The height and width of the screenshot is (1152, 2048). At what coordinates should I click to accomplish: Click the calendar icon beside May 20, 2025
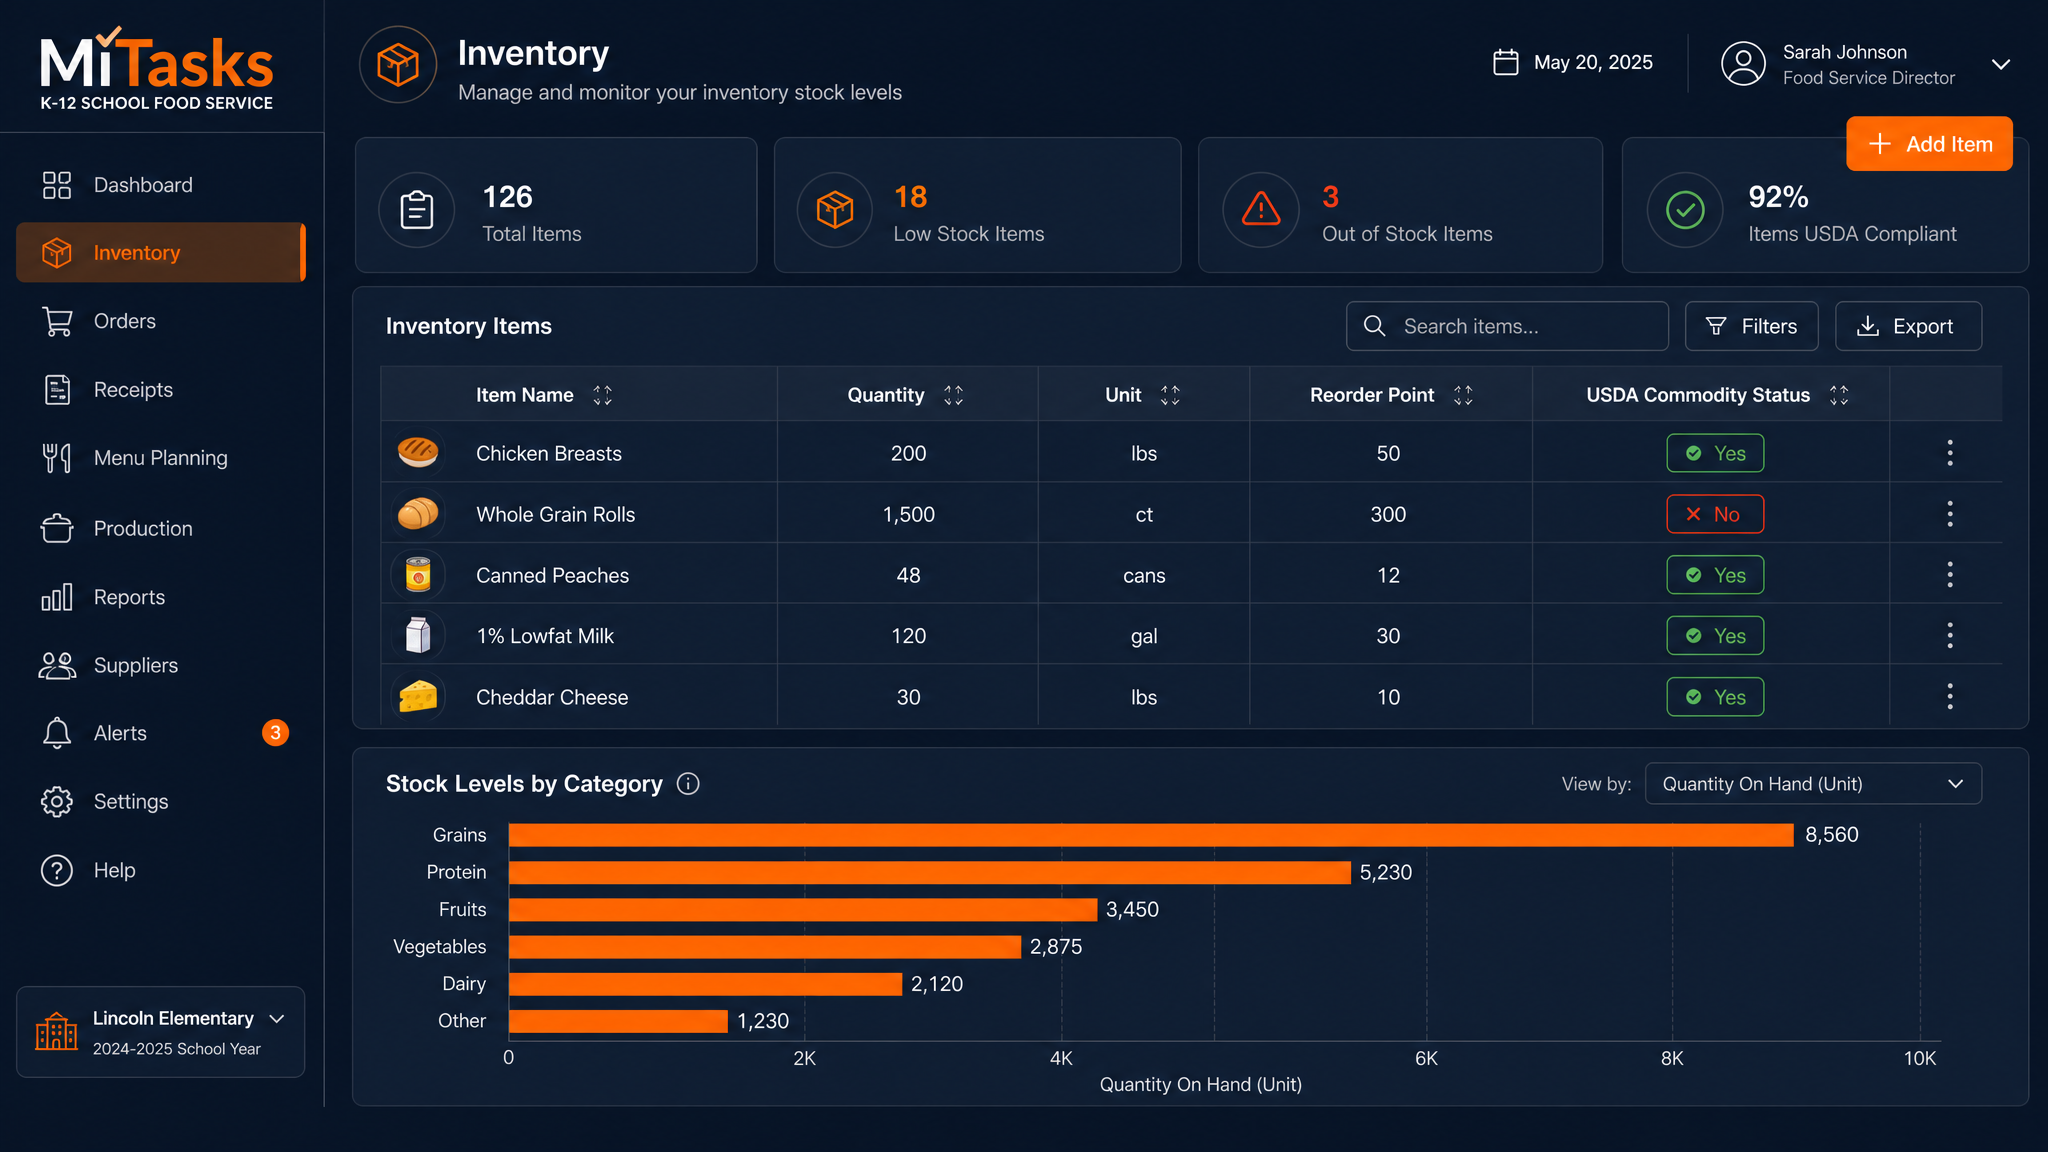pos(1506,62)
